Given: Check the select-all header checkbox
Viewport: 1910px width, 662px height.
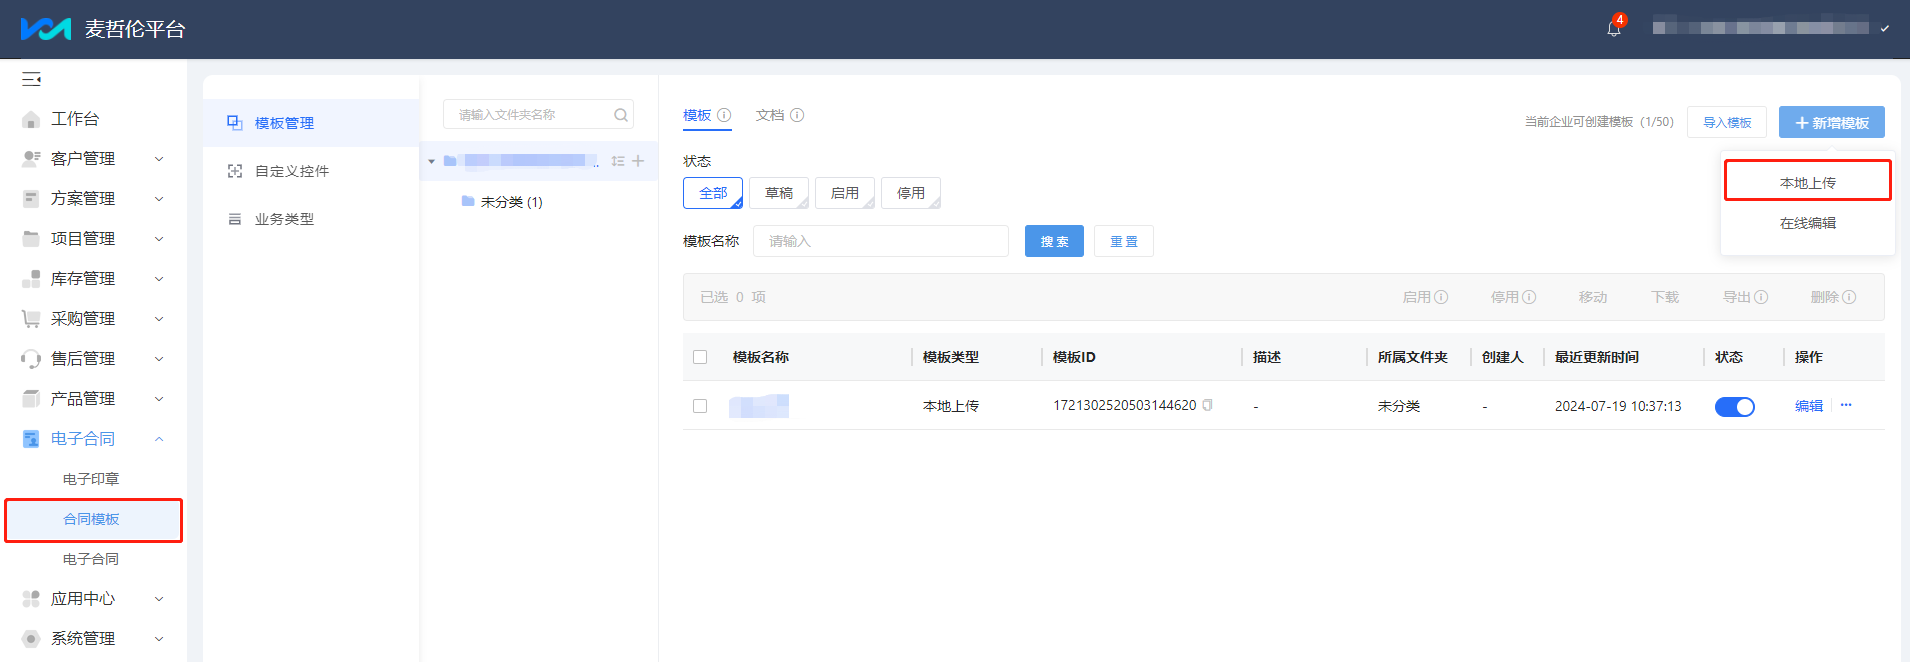Looking at the screenshot, I should click(x=700, y=357).
